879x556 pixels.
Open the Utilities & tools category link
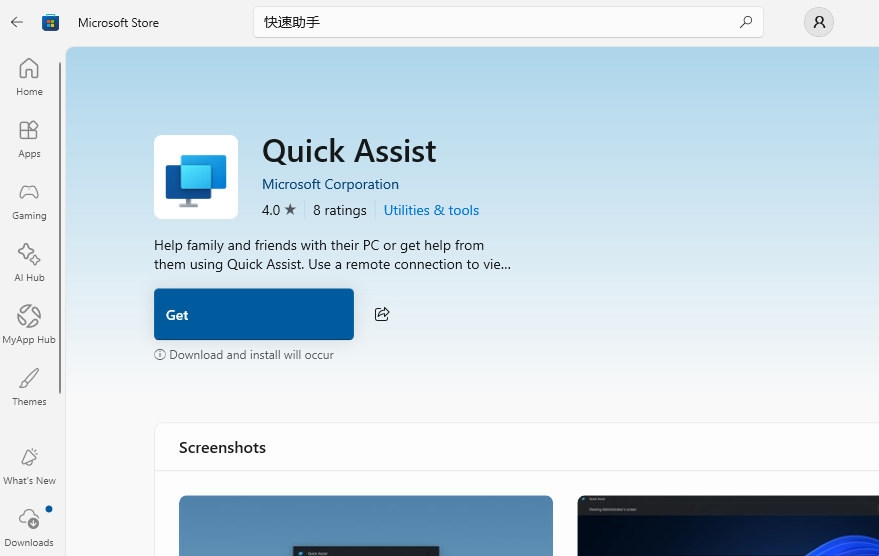(431, 210)
